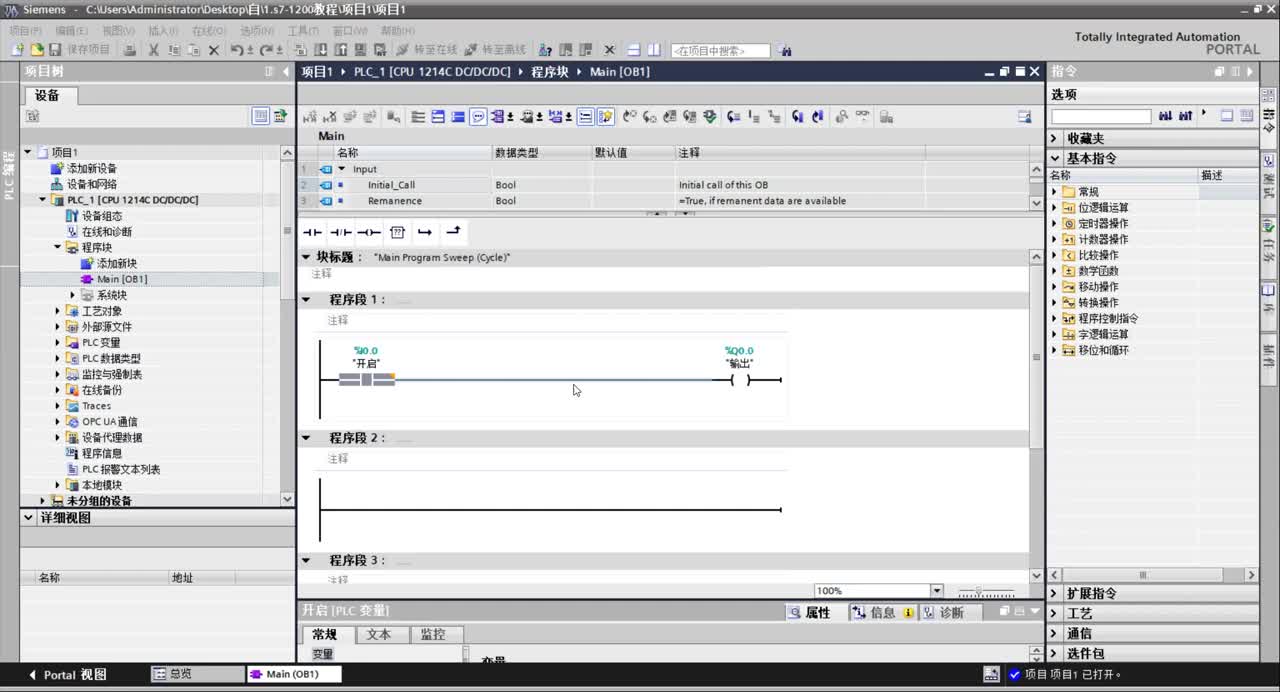Click the split editor vertically icon
The height and width of the screenshot is (692, 1280).
point(654,50)
